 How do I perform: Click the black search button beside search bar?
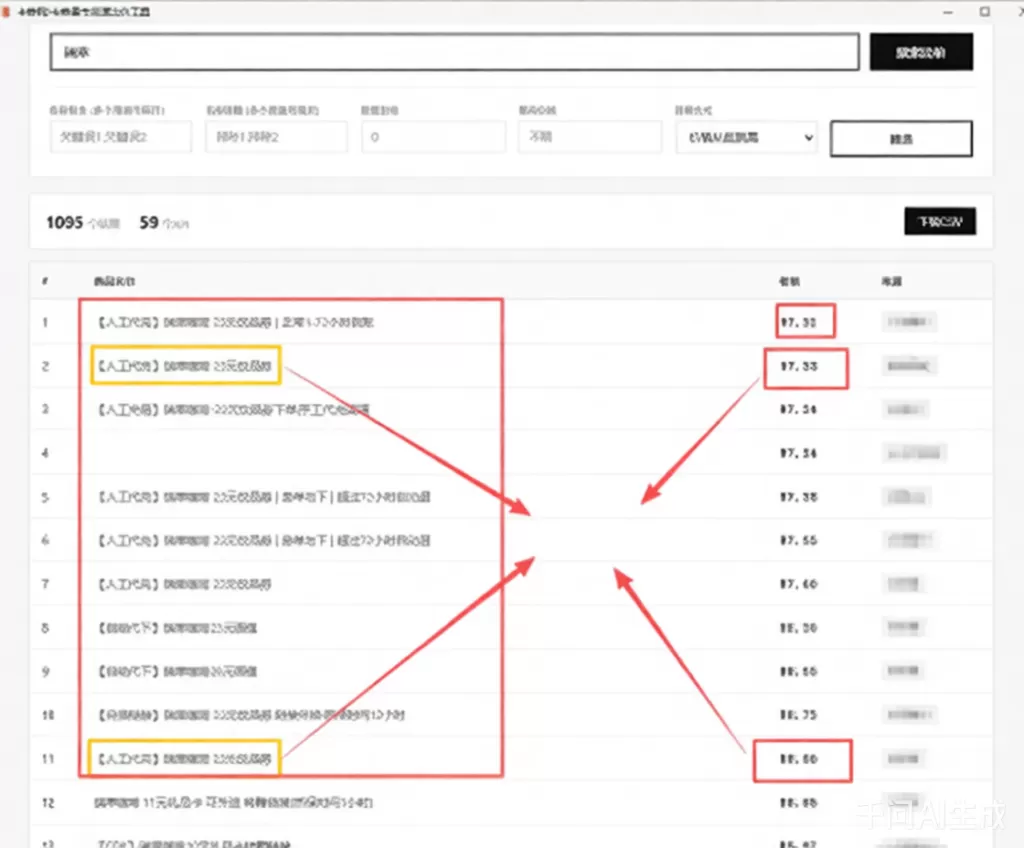click(x=921, y=53)
